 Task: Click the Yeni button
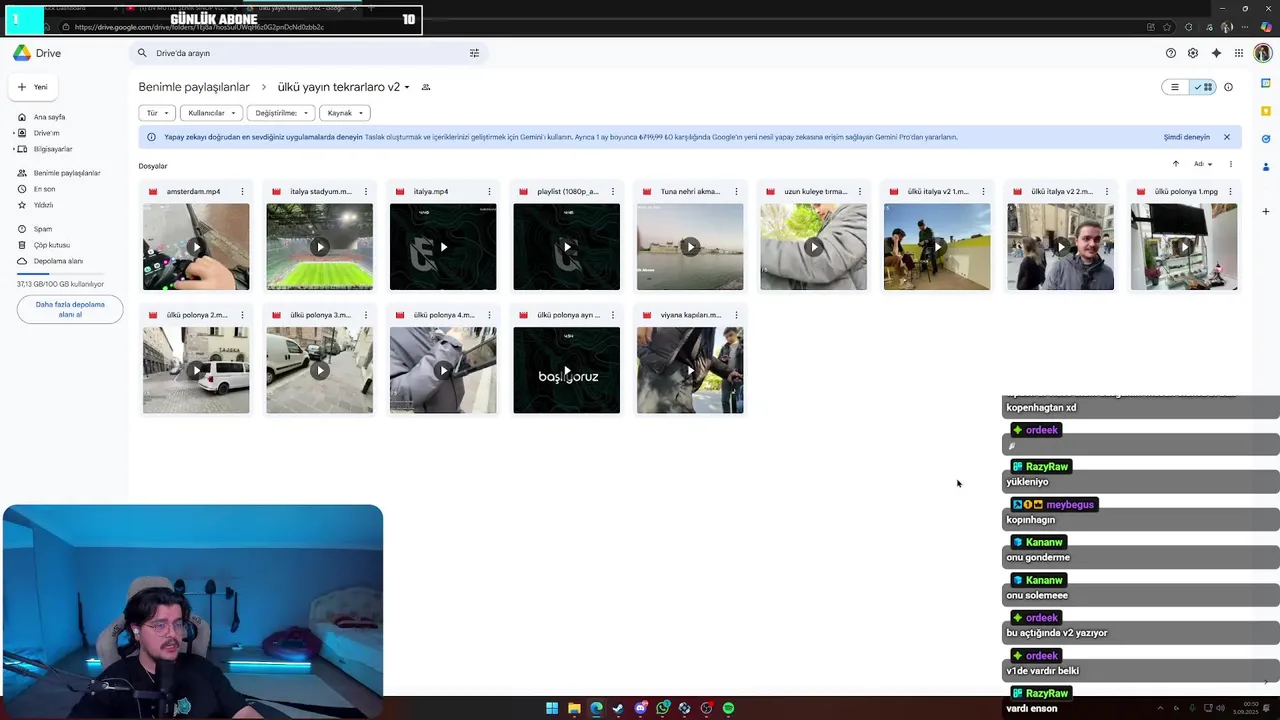33,87
